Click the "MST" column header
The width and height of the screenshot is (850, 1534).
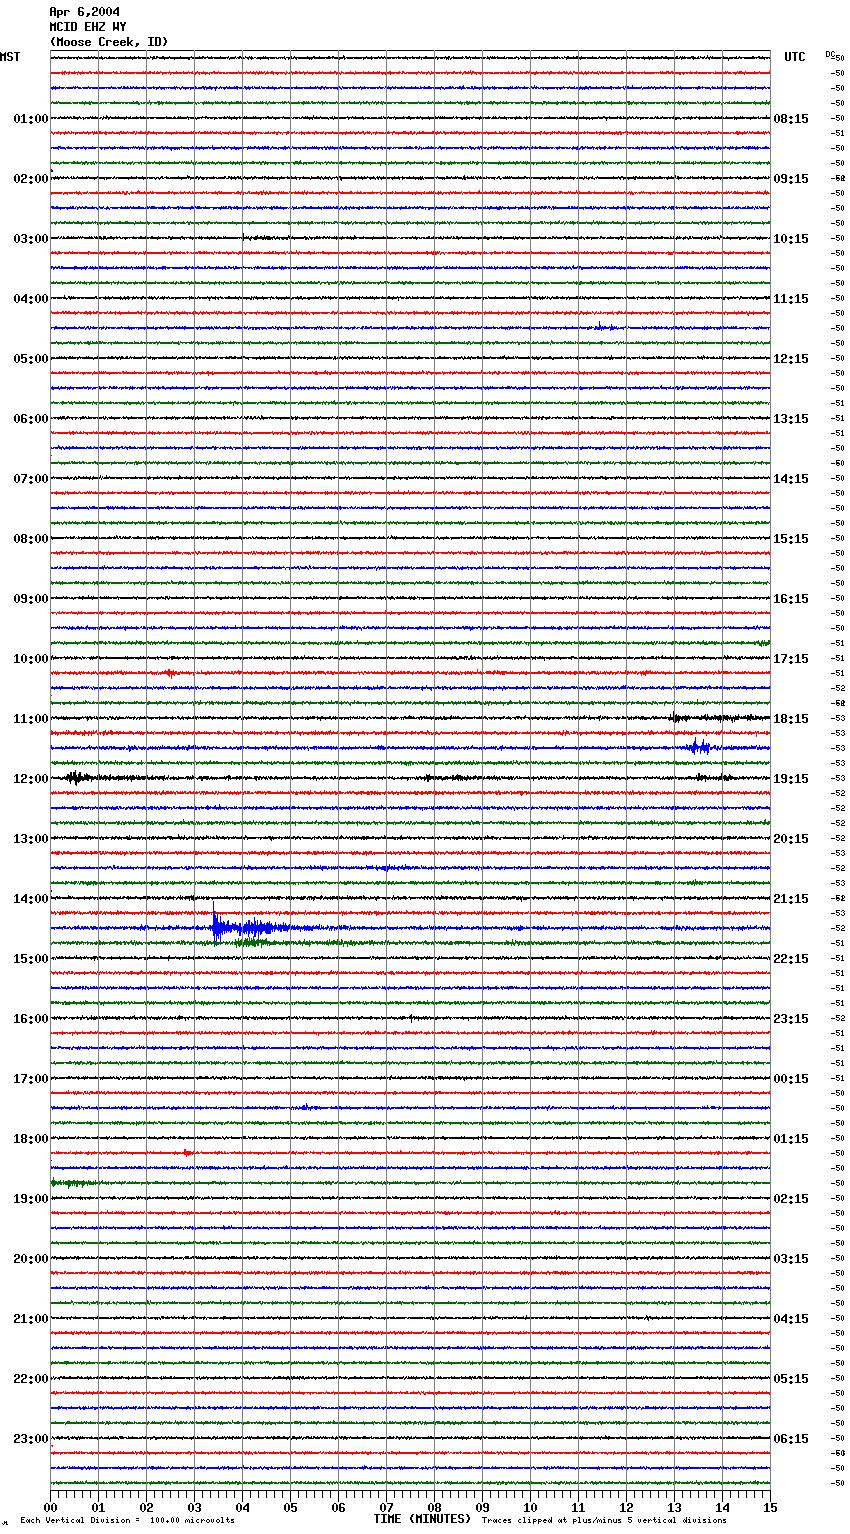10,57
